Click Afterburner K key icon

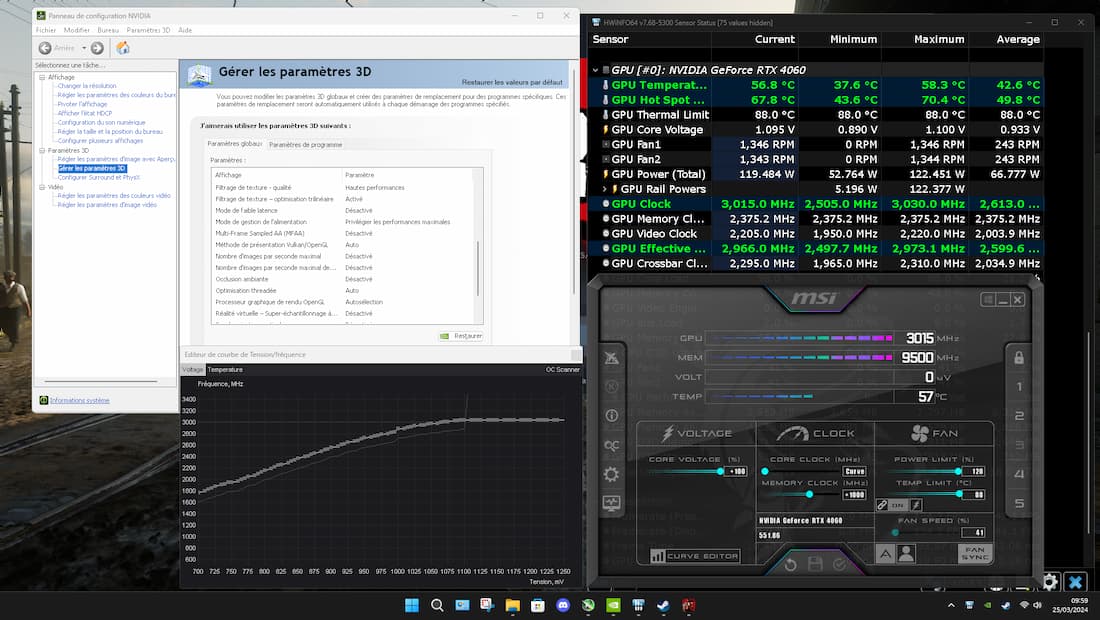pyautogui.click(x=612, y=386)
